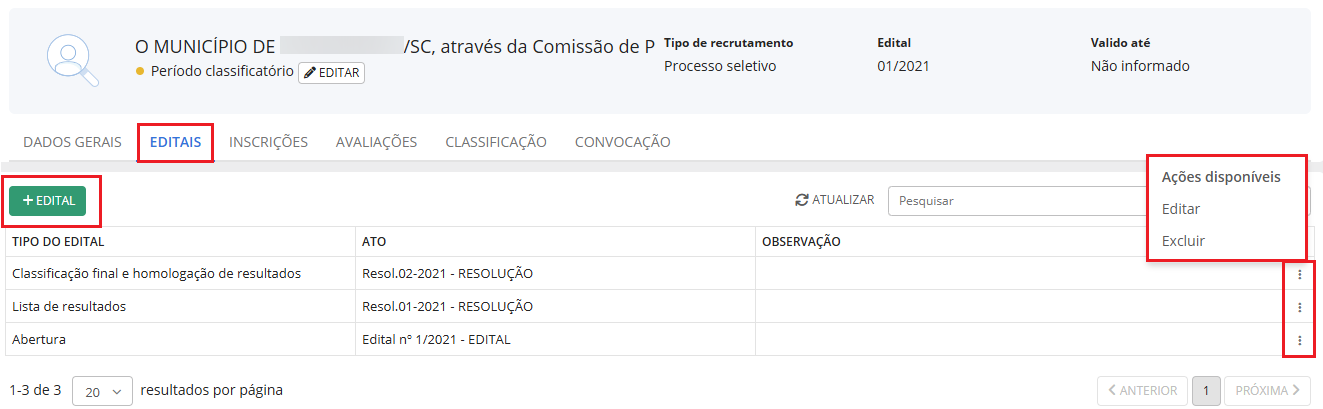Screen dimensions: 1323x409
Task: Choose Excluir in Ações disponíveis menu
Action: pyautogui.click(x=1183, y=241)
